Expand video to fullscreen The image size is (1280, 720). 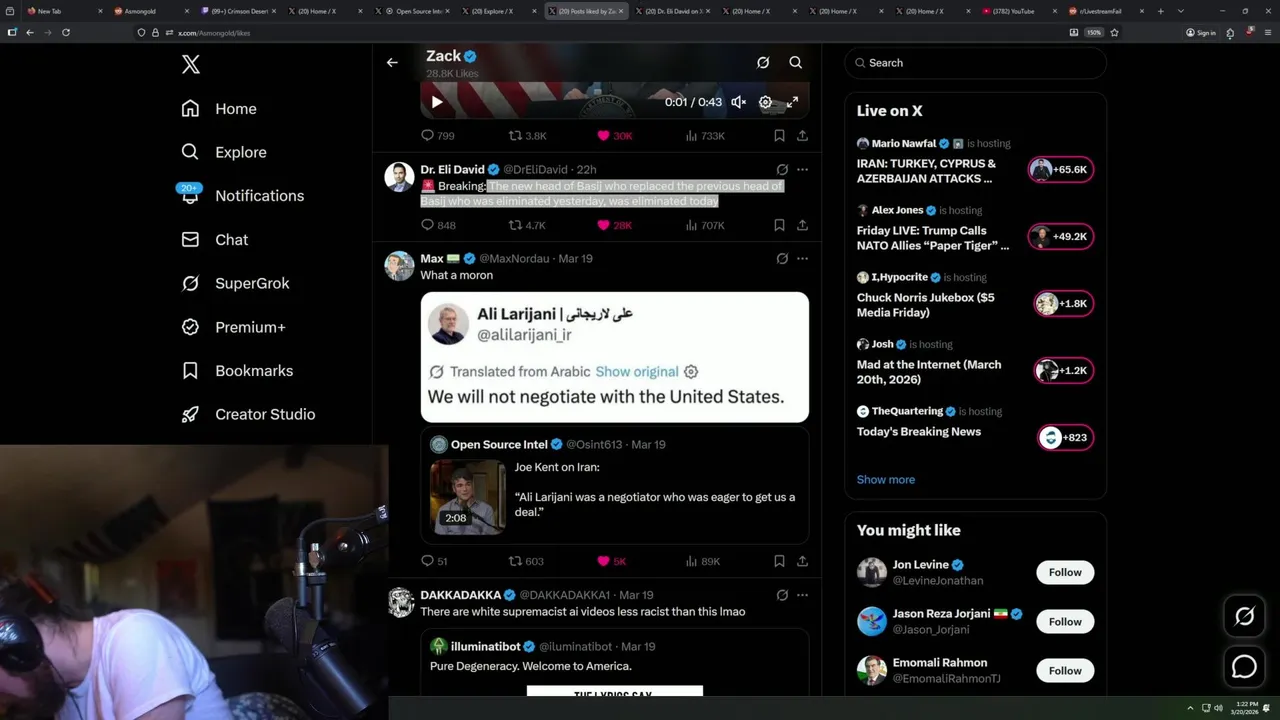(792, 102)
